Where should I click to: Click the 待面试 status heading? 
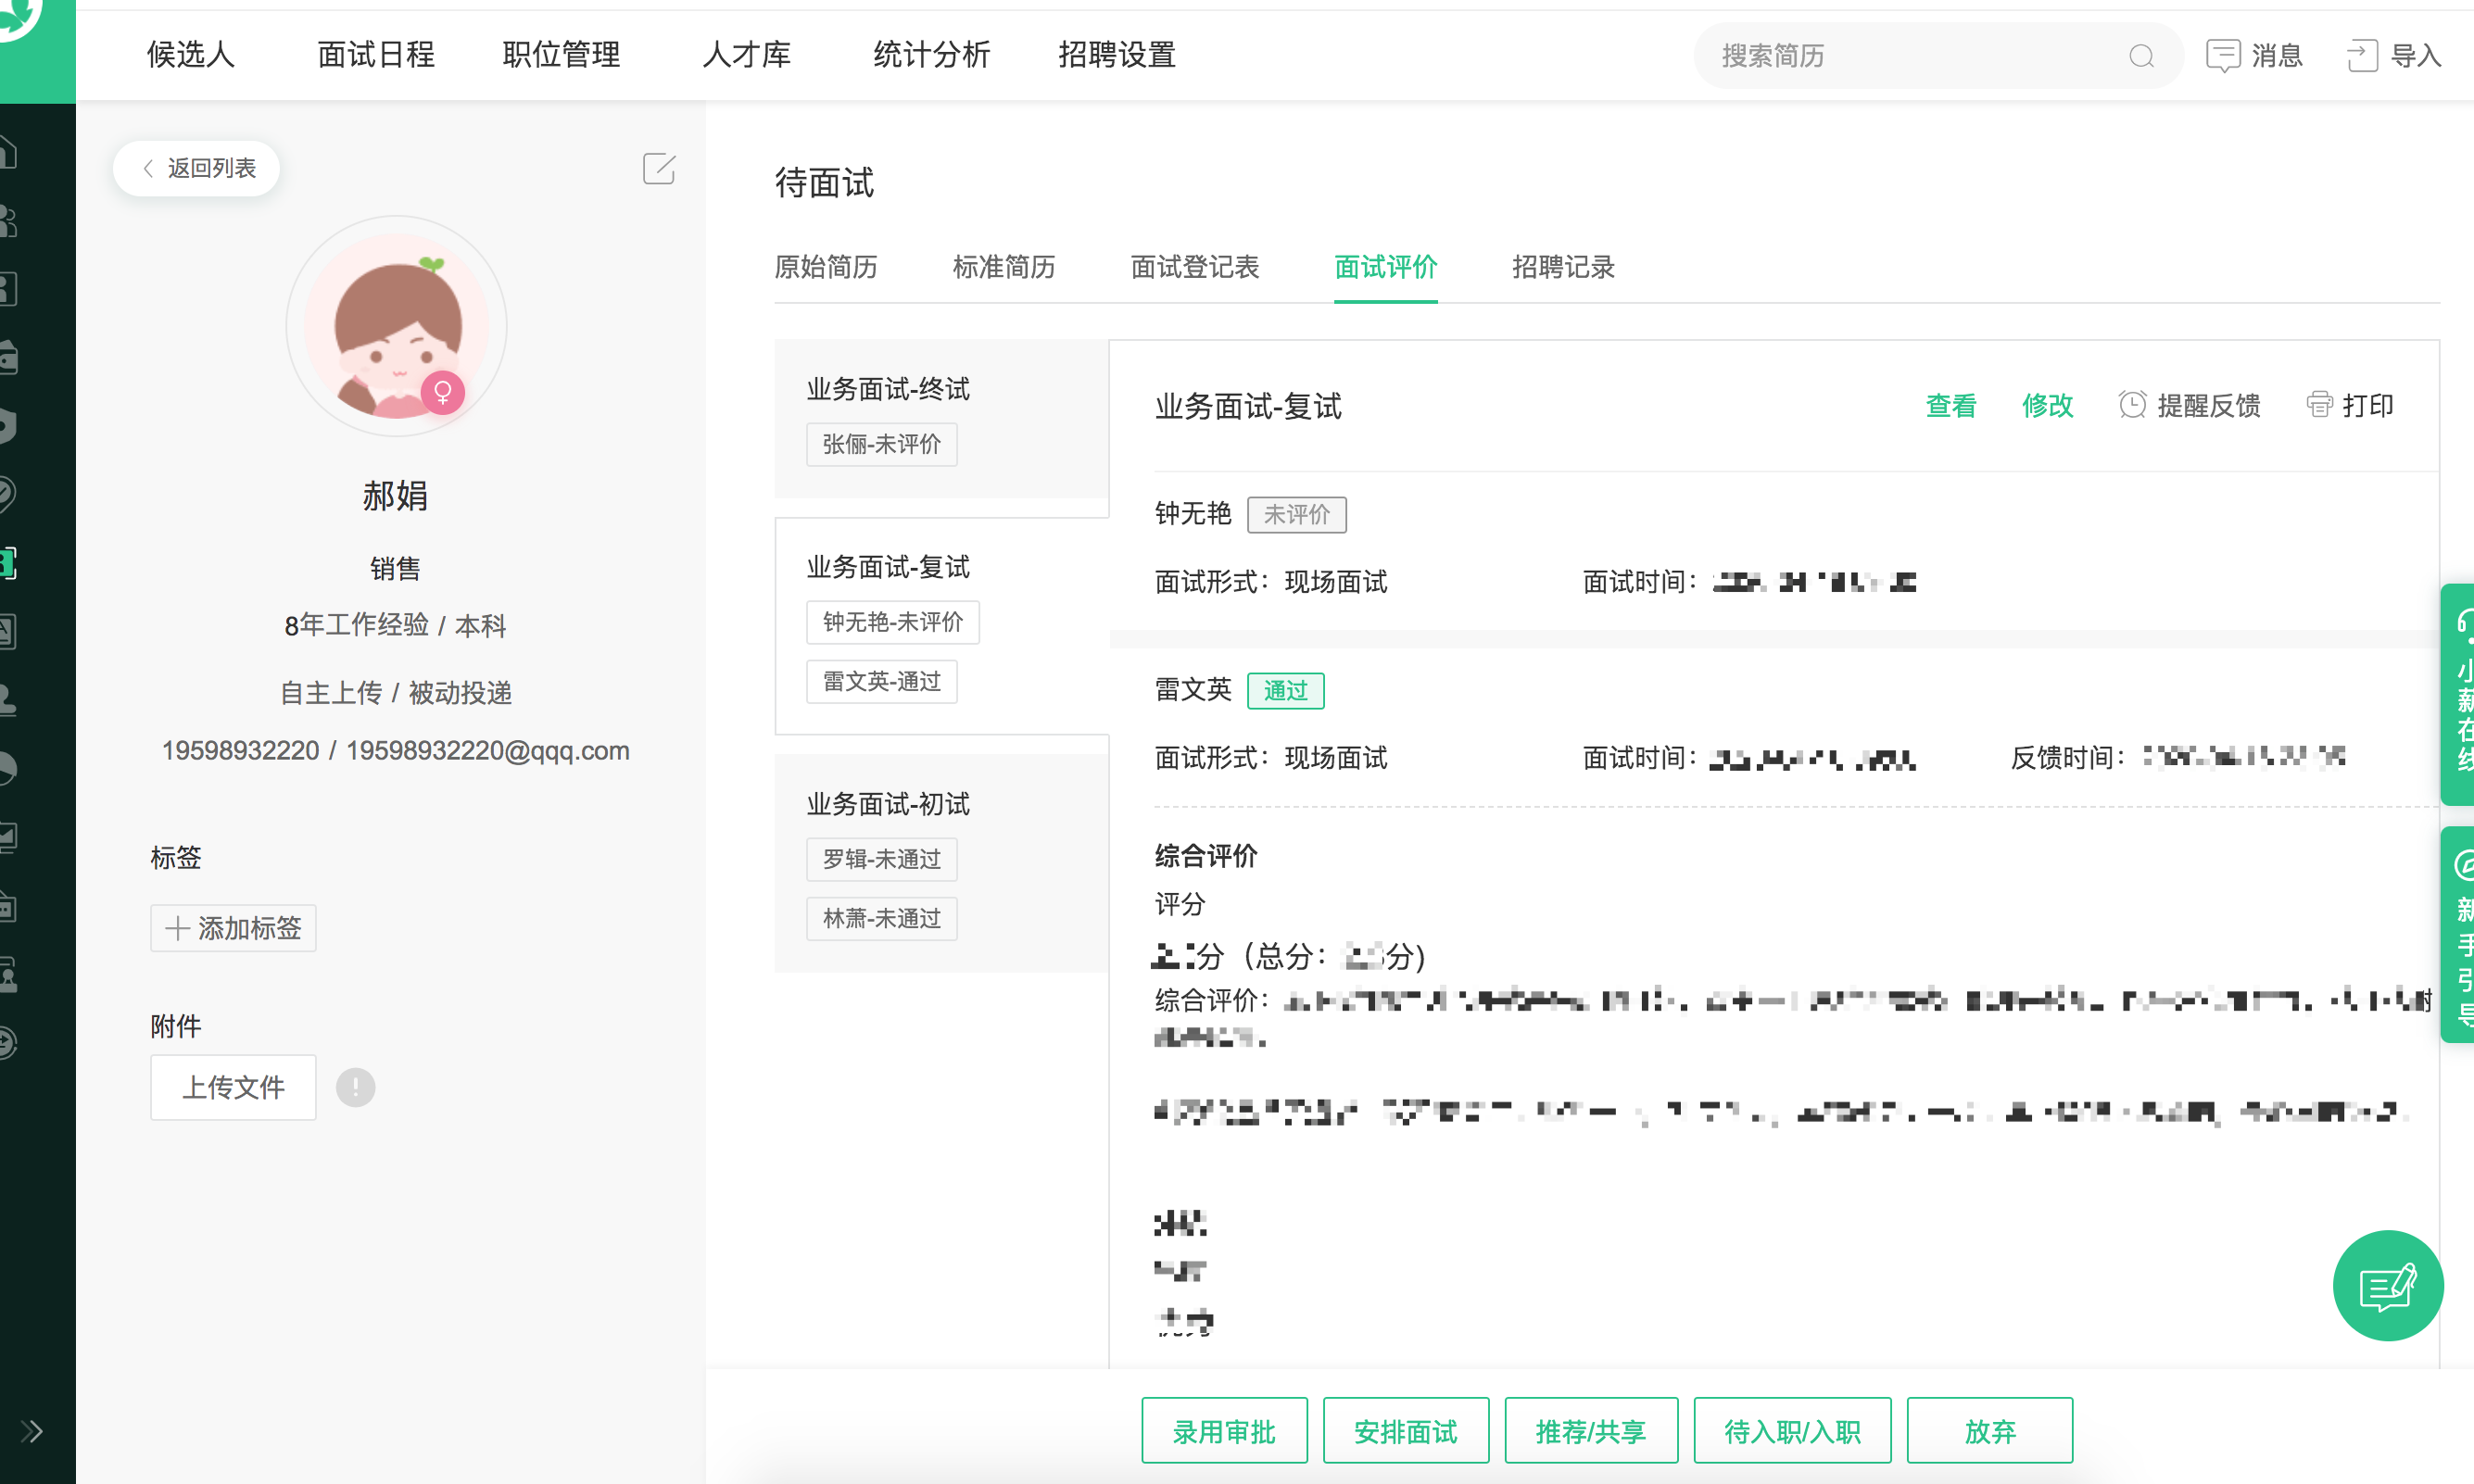(x=824, y=183)
